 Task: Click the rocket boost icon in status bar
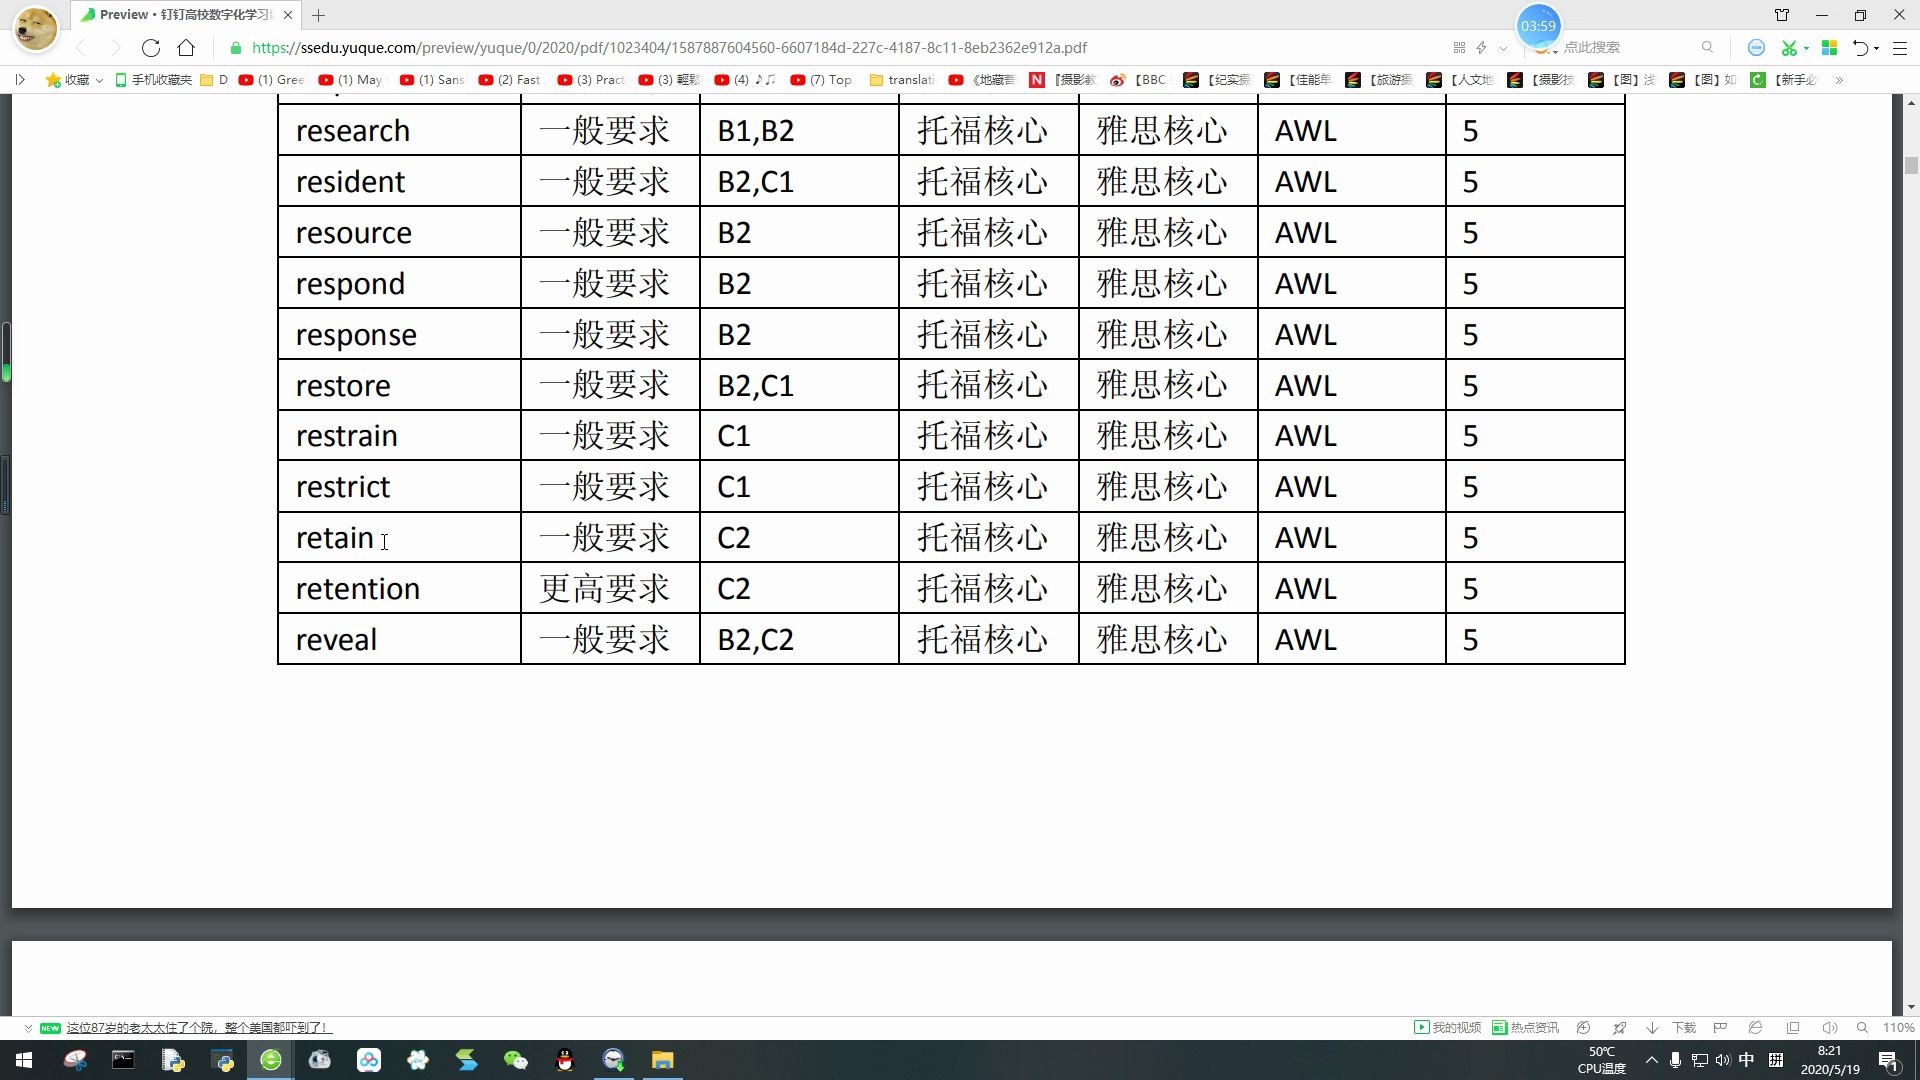[1619, 1027]
